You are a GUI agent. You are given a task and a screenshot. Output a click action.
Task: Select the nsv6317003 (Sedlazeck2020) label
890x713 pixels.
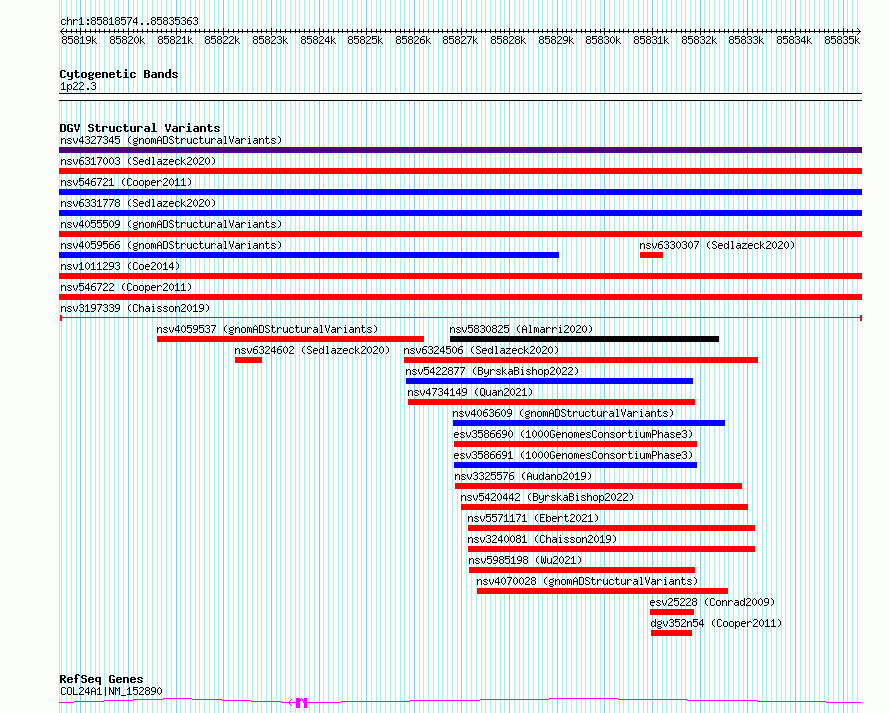[x=138, y=161]
